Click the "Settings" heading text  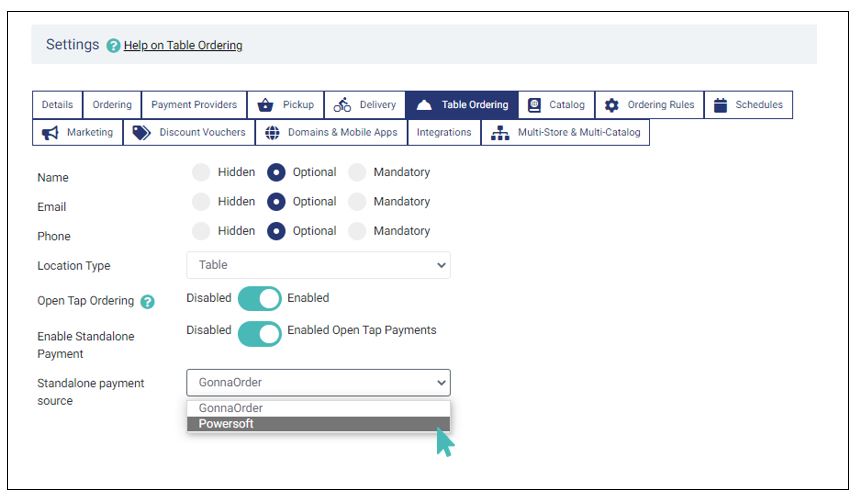coord(72,44)
